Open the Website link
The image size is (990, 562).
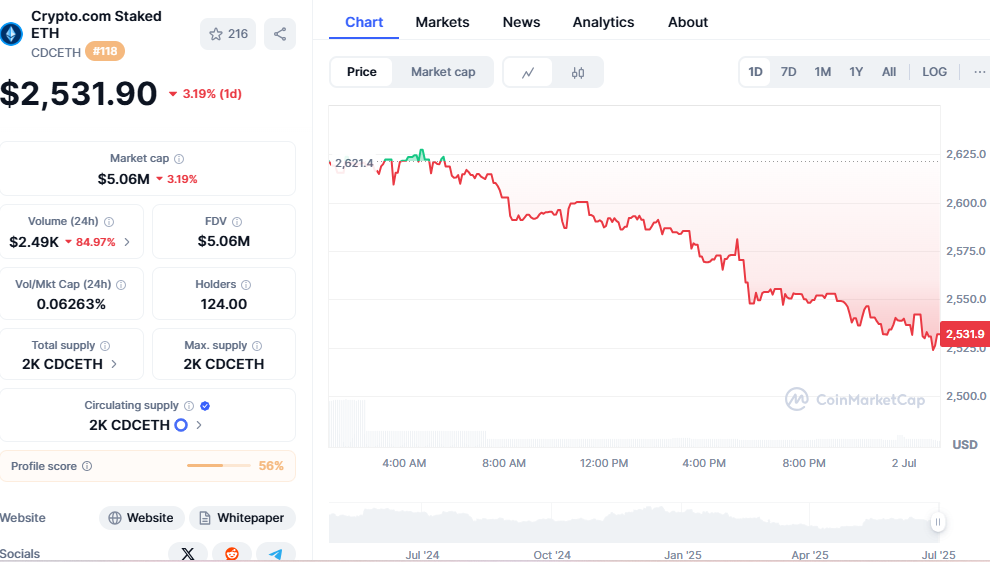pos(142,518)
